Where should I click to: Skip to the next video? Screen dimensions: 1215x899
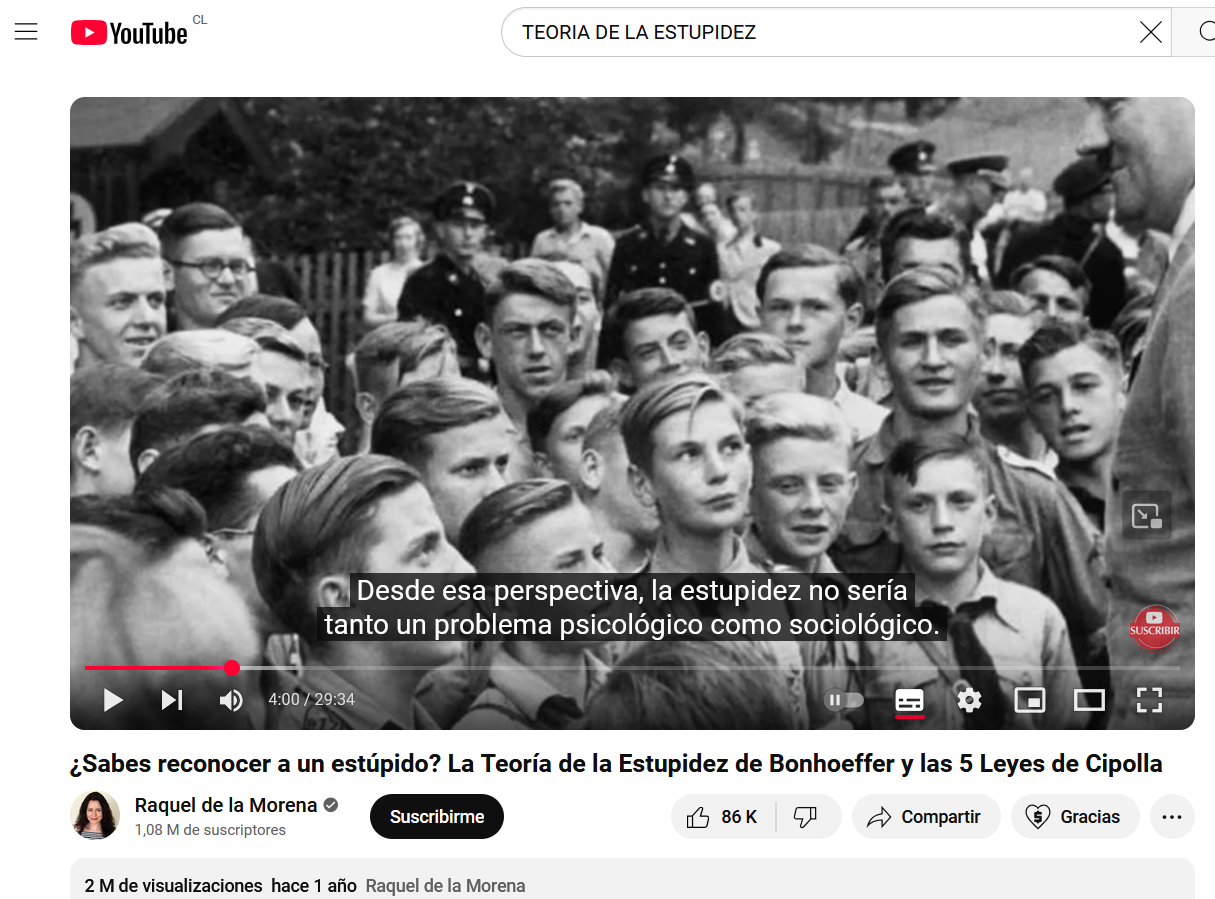(172, 700)
